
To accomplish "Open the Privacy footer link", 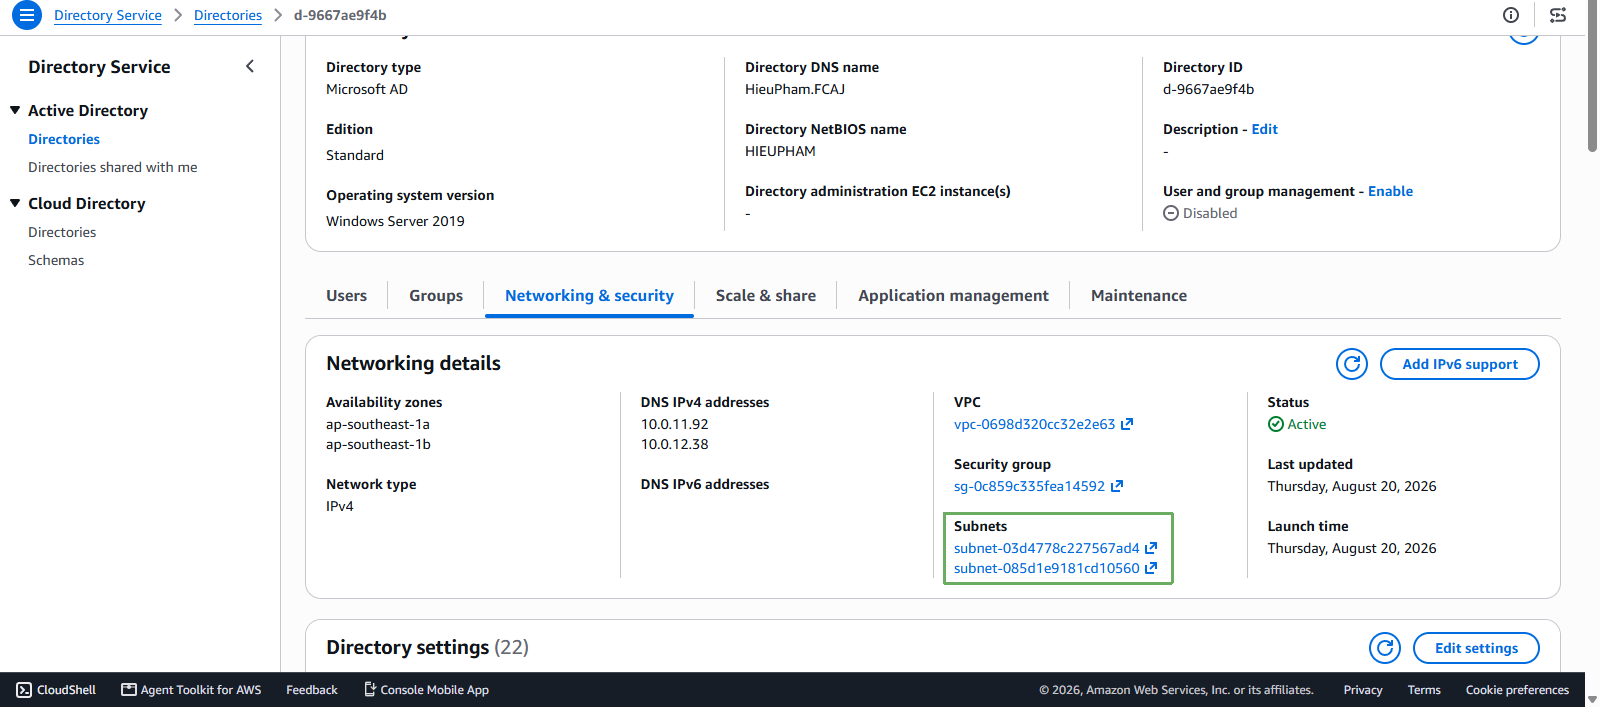I will coord(1363,690).
